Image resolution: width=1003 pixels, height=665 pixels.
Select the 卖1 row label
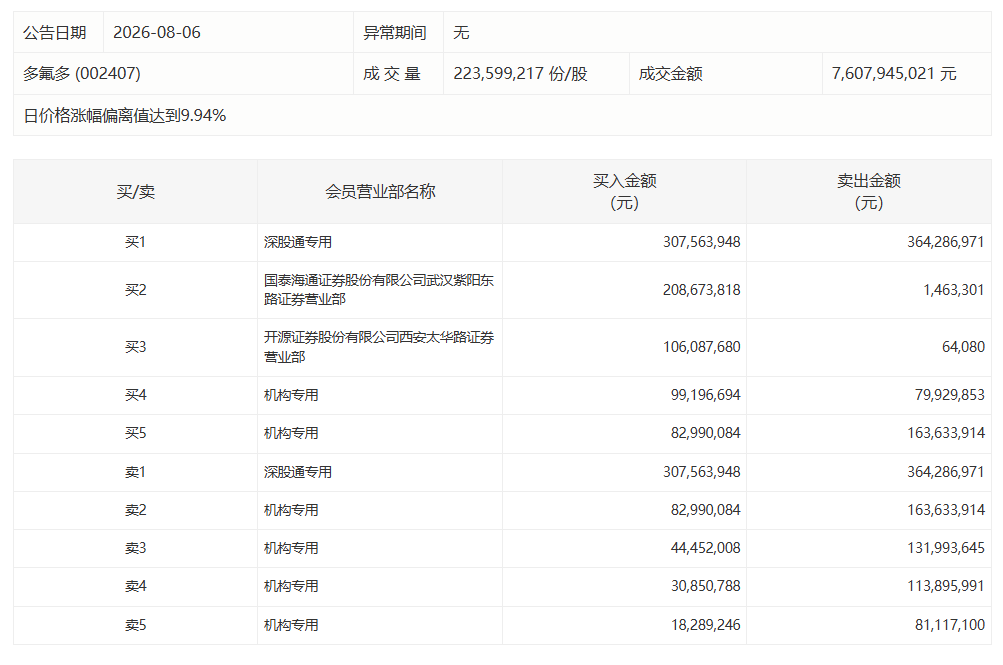click(x=136, y=473)
